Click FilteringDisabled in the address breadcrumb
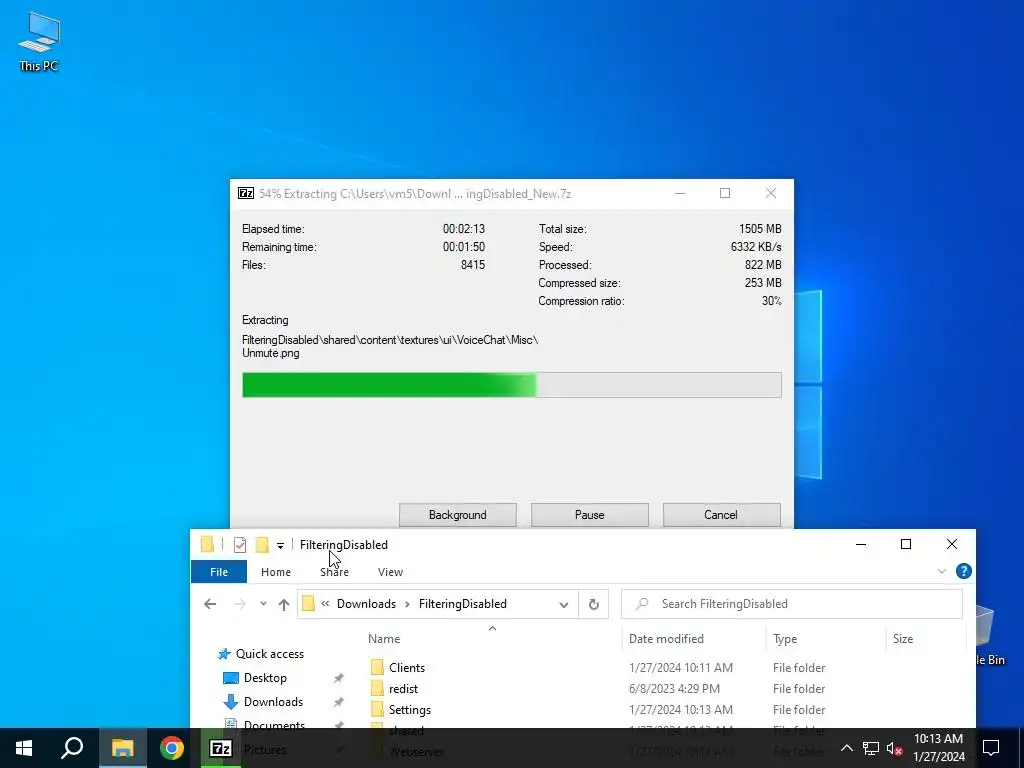 462,603
